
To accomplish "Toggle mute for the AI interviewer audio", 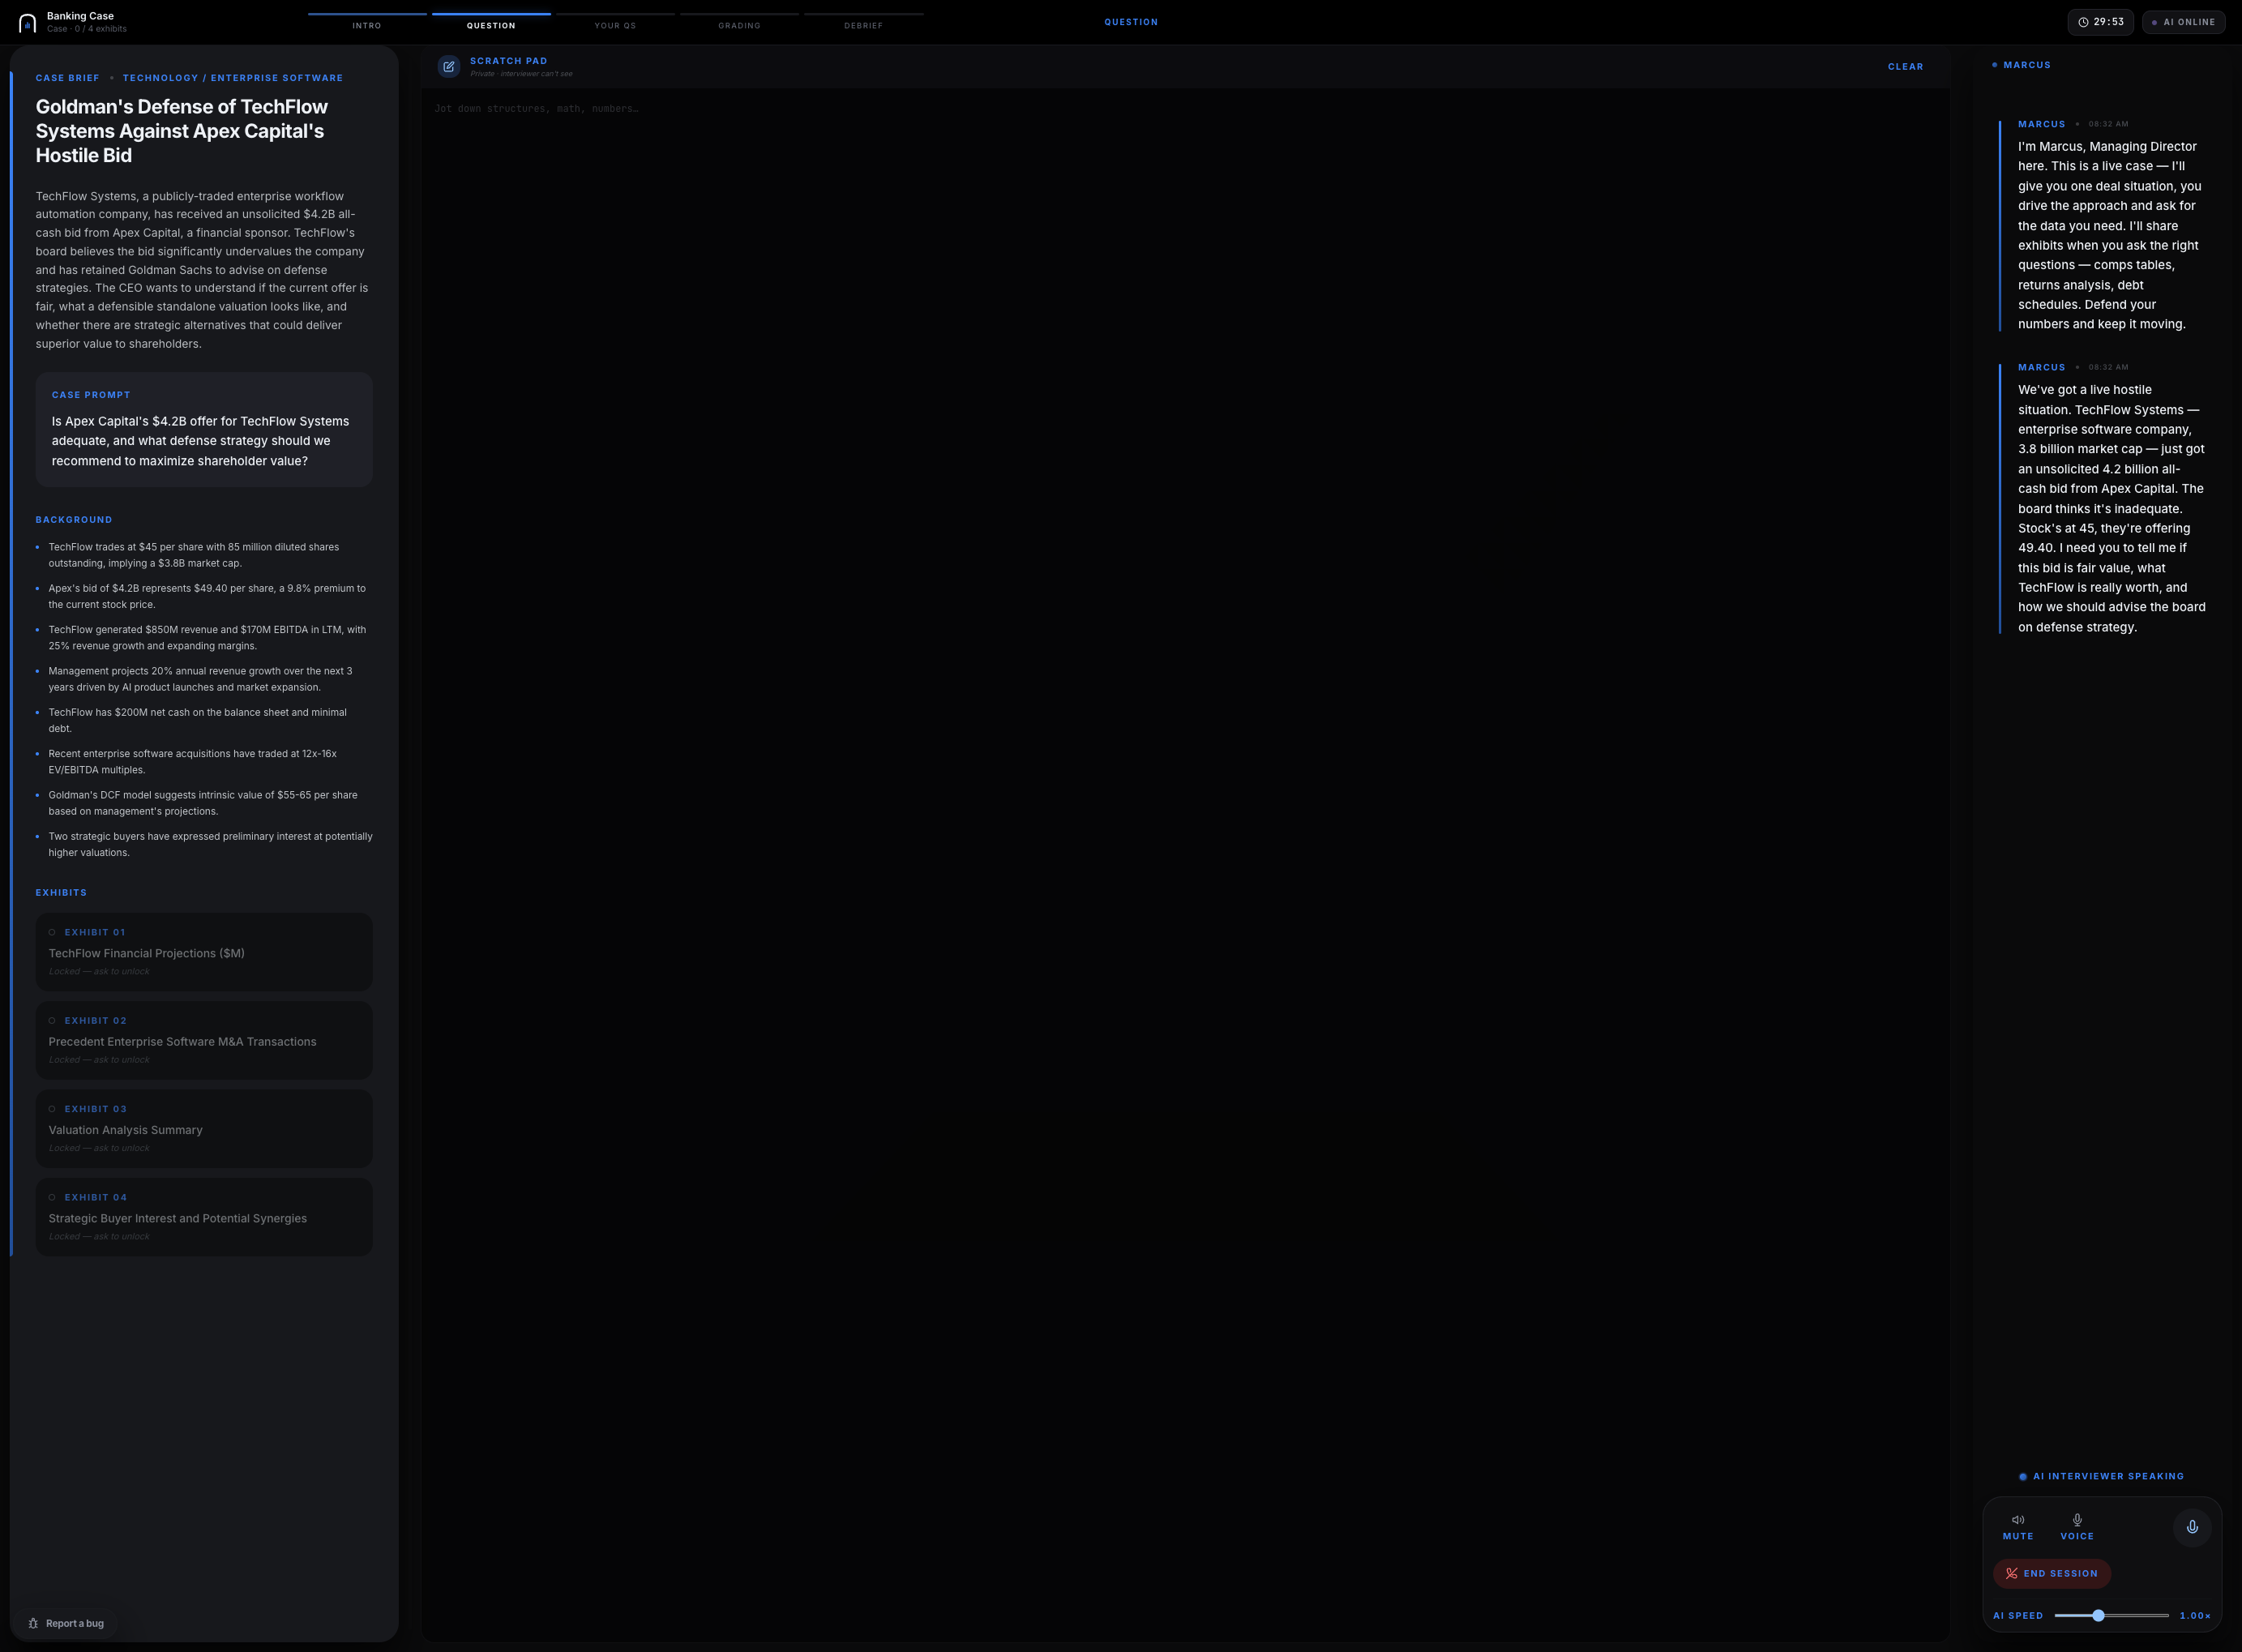I will tap(2018, 1527).
